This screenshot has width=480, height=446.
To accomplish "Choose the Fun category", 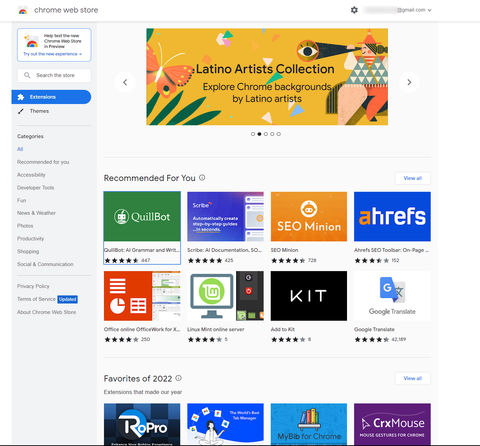I will pyautogui.click(x=21, y=200).
